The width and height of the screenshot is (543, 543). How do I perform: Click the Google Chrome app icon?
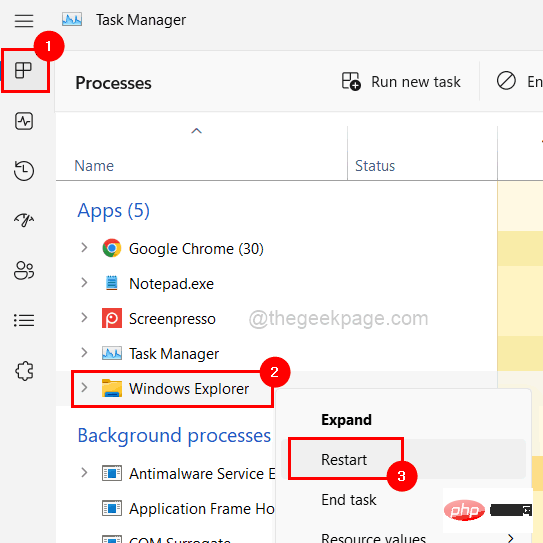pos(112,248)
